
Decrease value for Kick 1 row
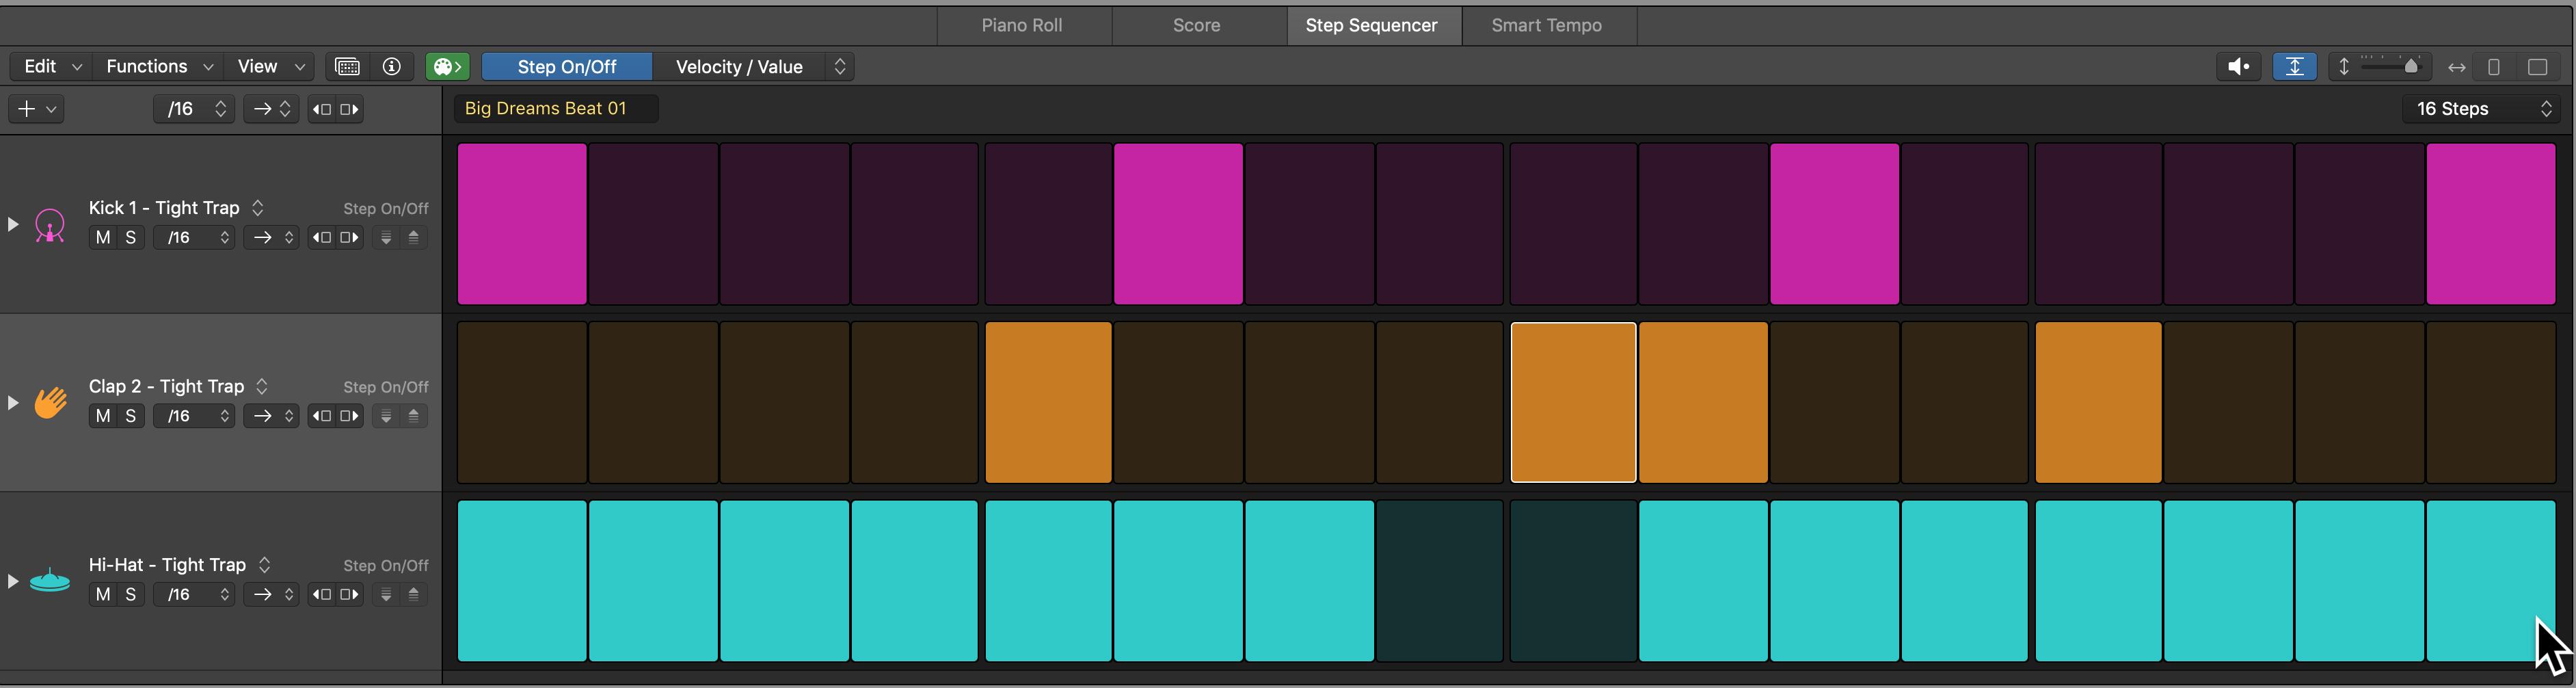(x=386, y=238)
